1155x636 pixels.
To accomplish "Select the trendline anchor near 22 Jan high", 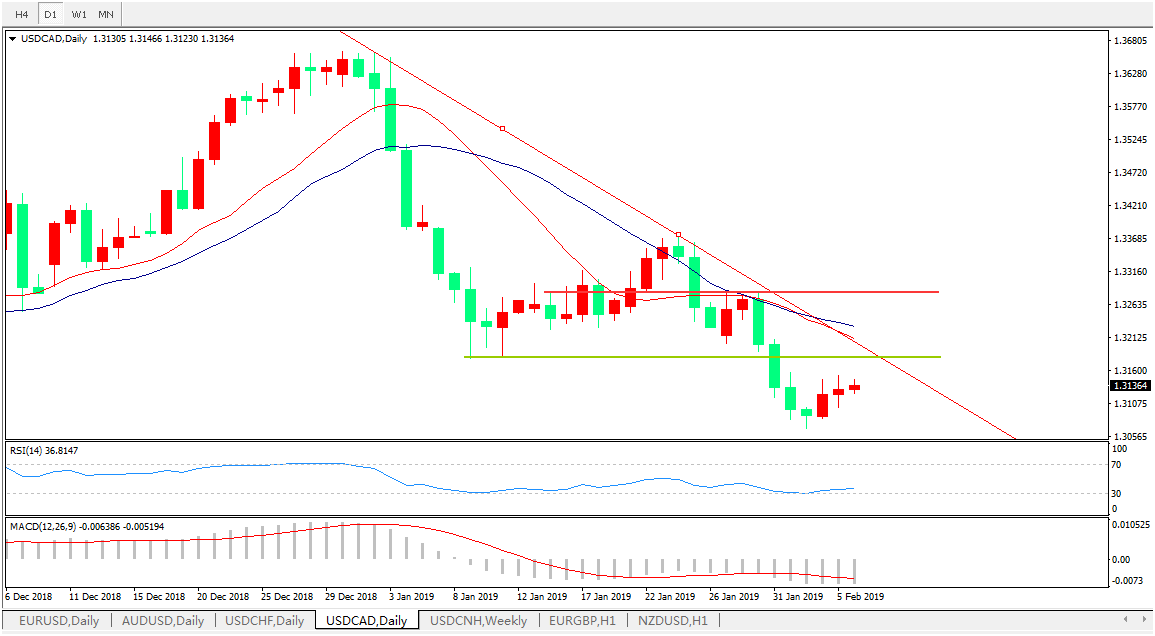I will click(678, 235).
